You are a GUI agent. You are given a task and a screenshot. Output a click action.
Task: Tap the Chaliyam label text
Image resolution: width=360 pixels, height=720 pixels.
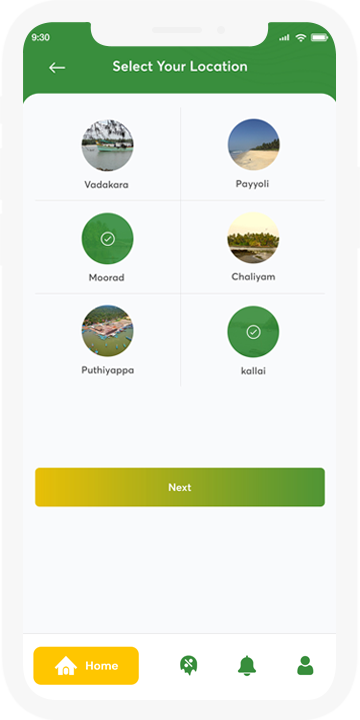click(x=253, y=277)
